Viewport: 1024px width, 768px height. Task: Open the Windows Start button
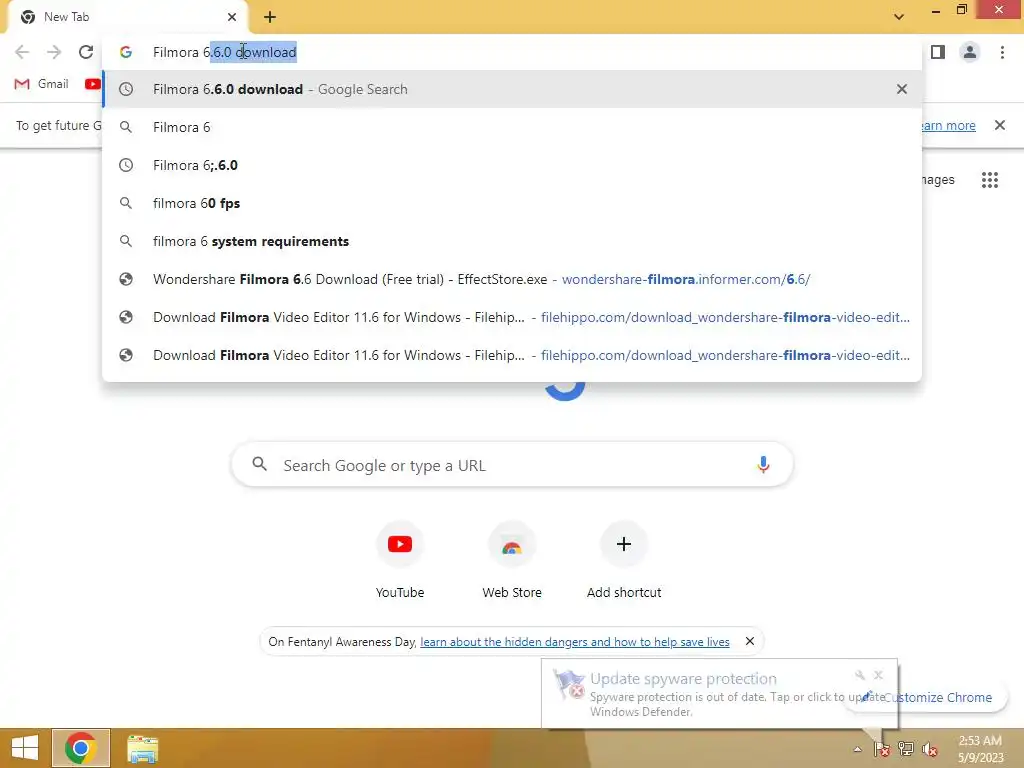(x=25, y=748)
